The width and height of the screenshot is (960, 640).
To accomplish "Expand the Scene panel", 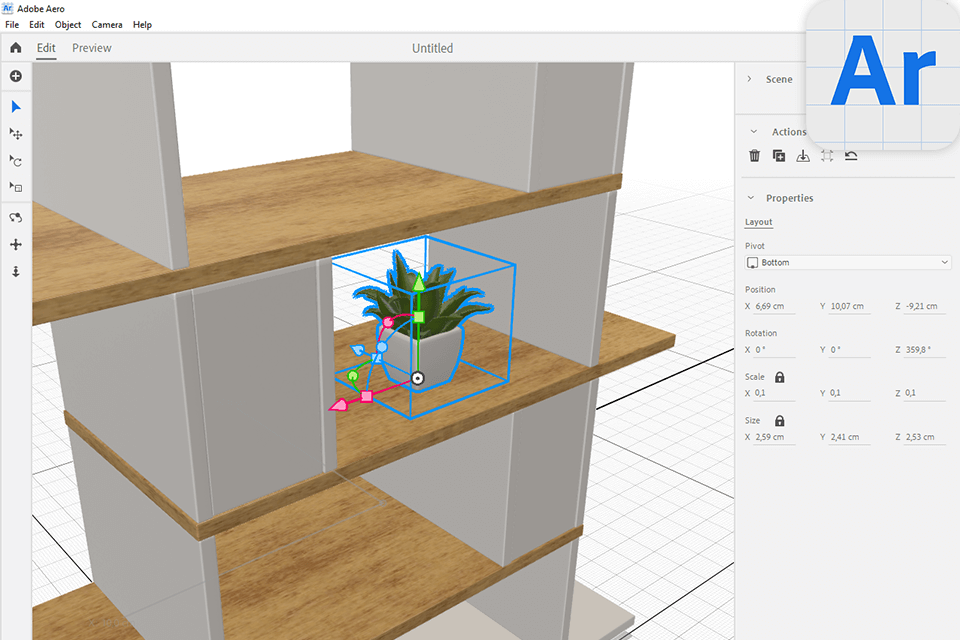I will point(750,79).
